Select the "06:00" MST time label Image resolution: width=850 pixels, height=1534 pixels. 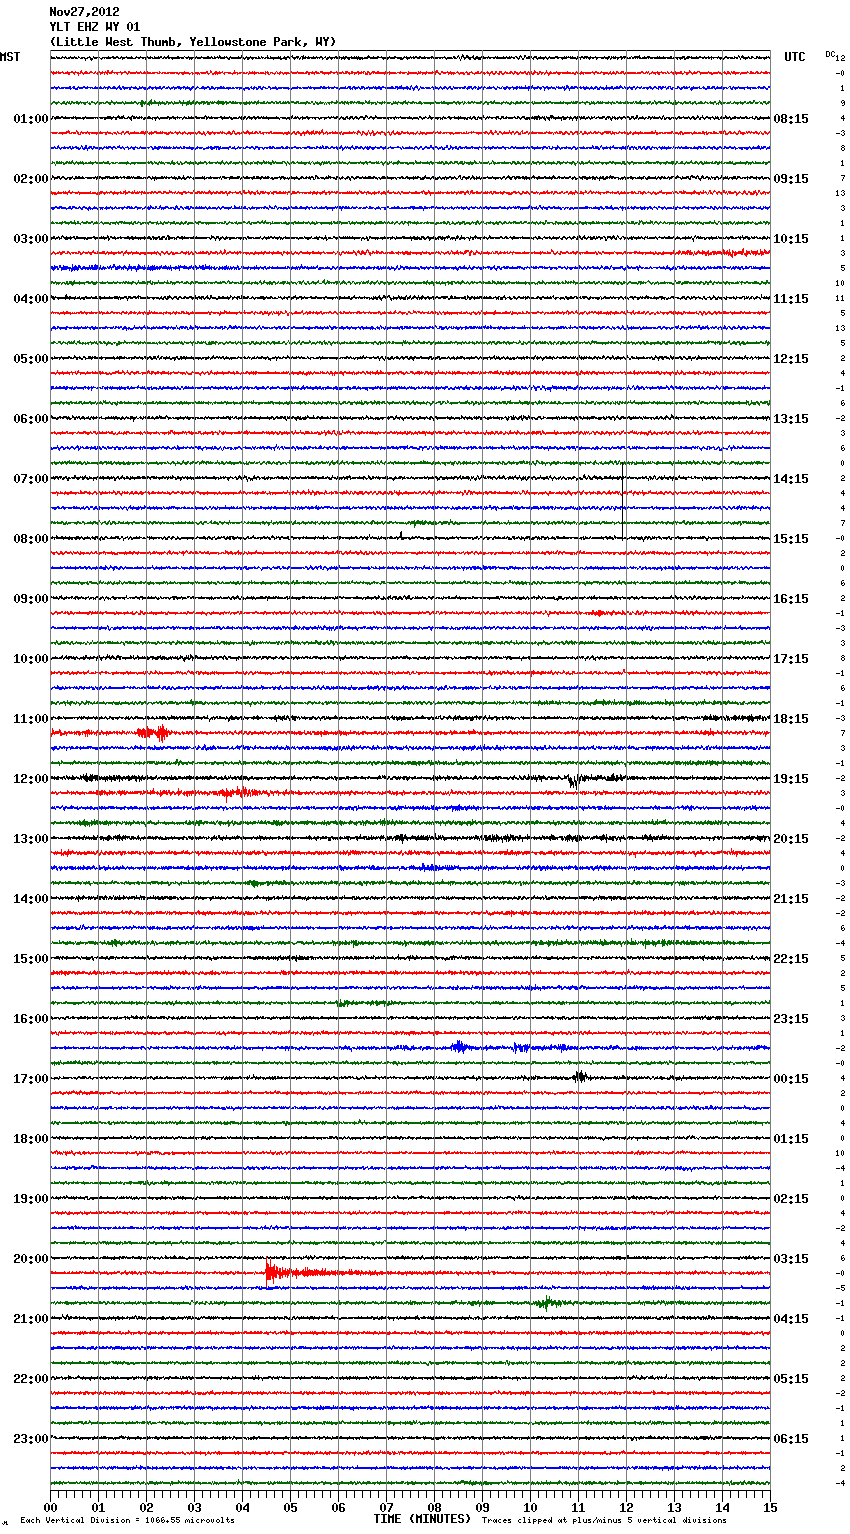pos(31,419)
